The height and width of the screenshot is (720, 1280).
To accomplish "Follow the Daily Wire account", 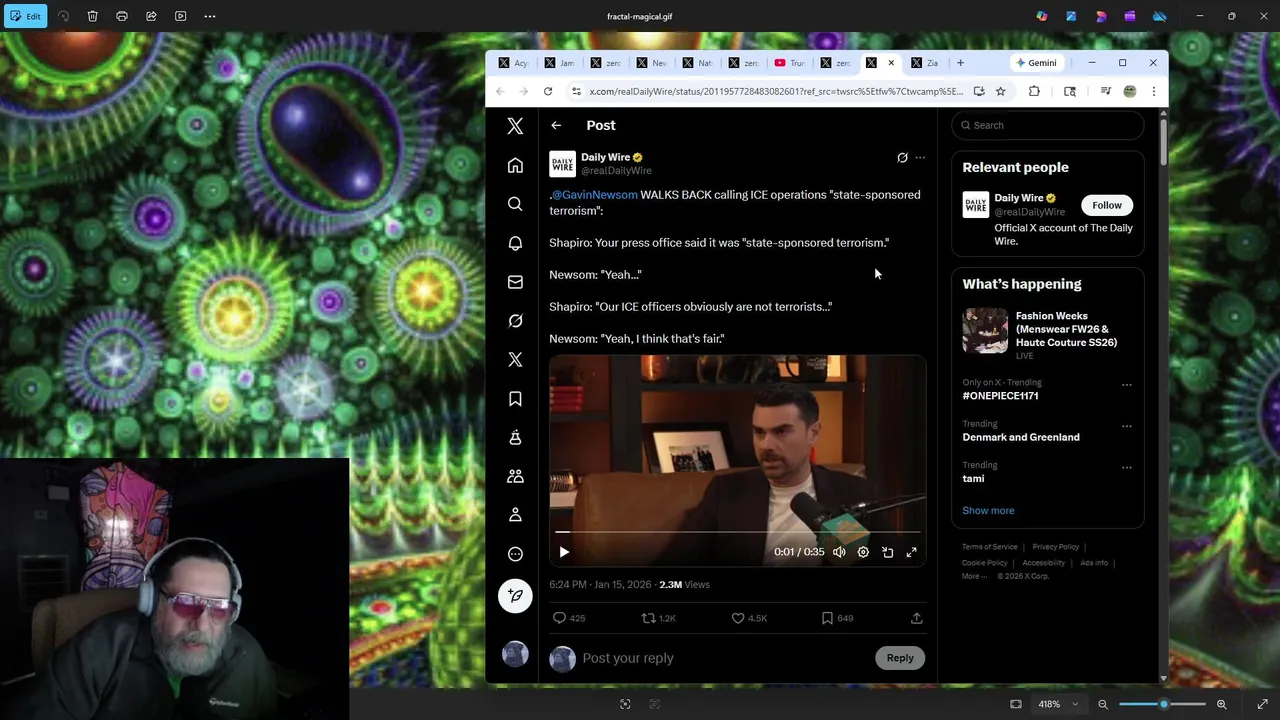I will [x=1107, y=205].
